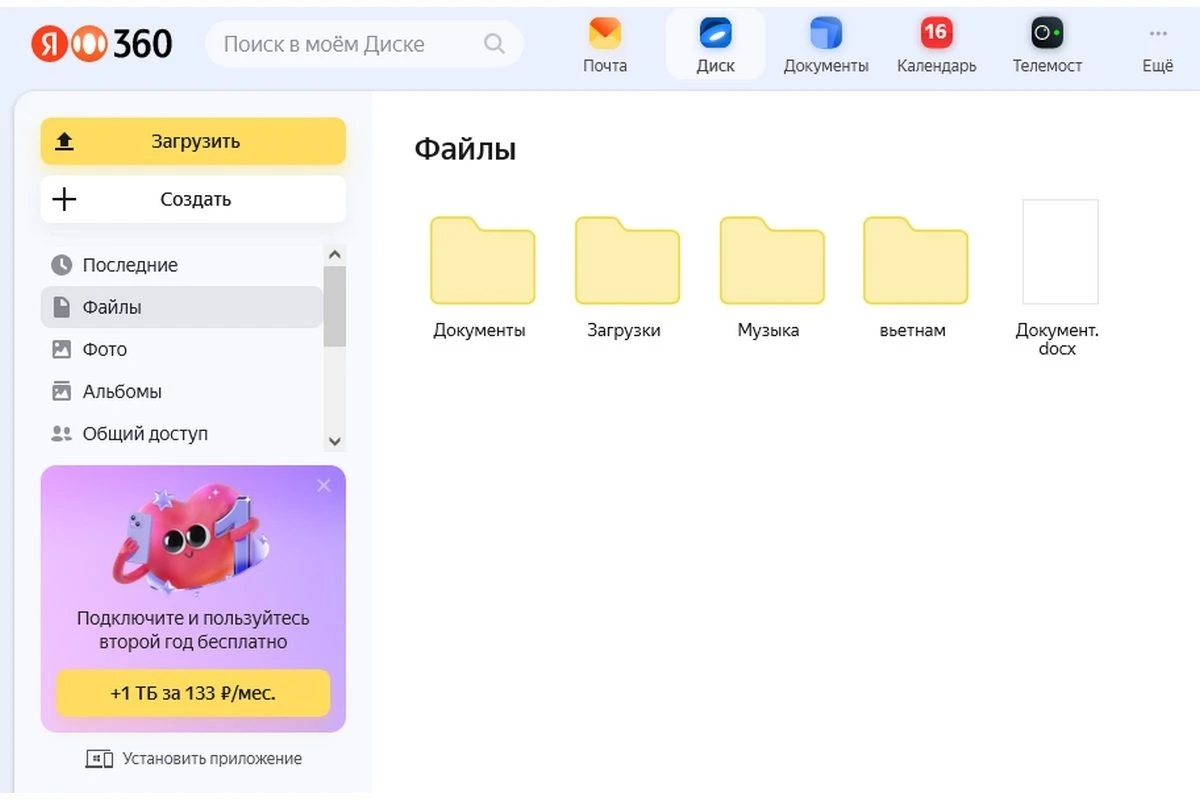Open Общий доступ shared access section

click(181, 434)
